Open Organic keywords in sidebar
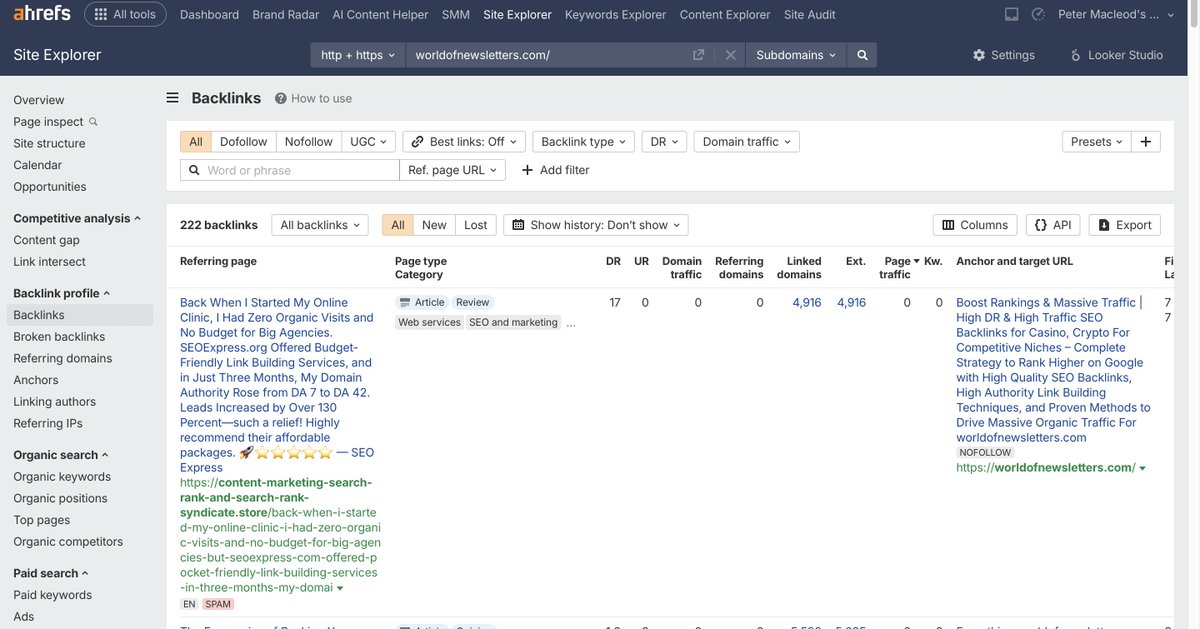 [x=62, y=477]
